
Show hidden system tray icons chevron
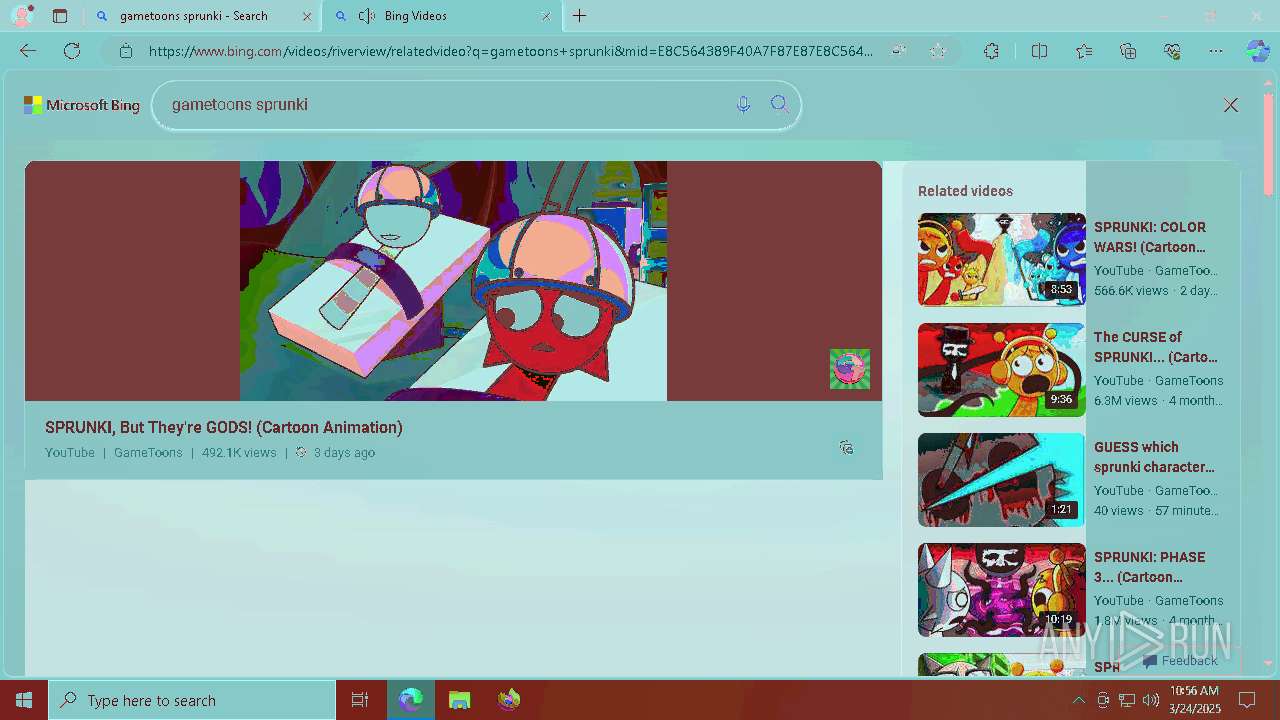[1078, 700]
